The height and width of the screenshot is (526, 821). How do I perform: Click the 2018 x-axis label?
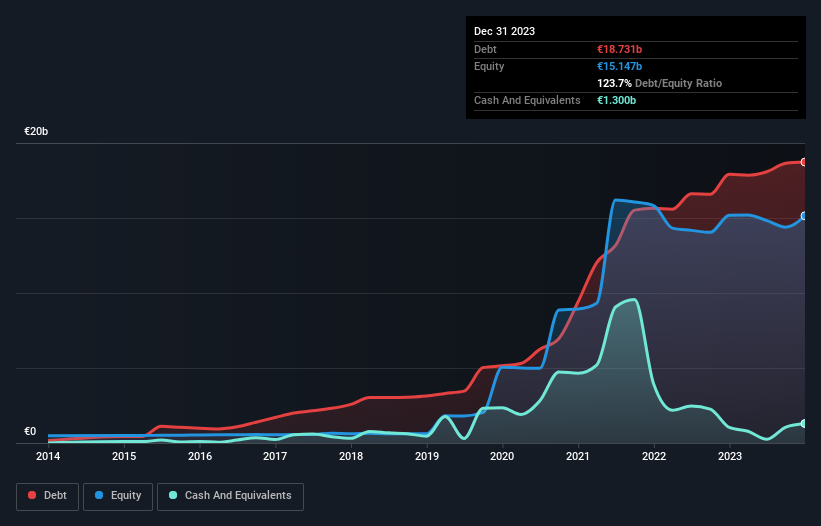click(x=351, y=456)
